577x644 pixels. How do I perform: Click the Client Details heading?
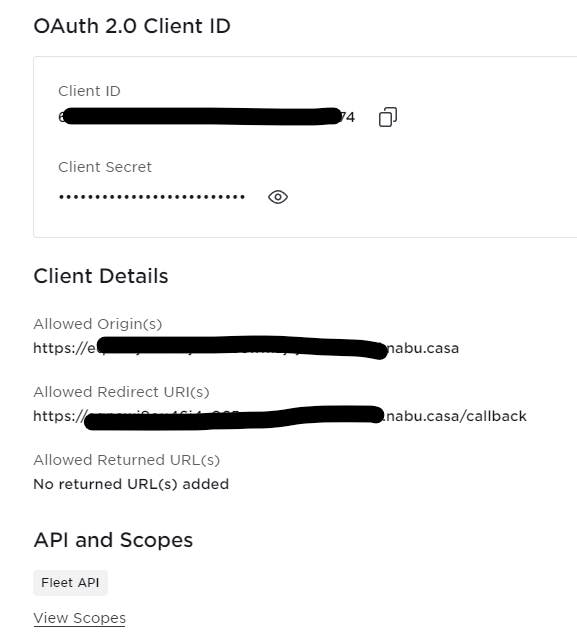tap(101, 276)
